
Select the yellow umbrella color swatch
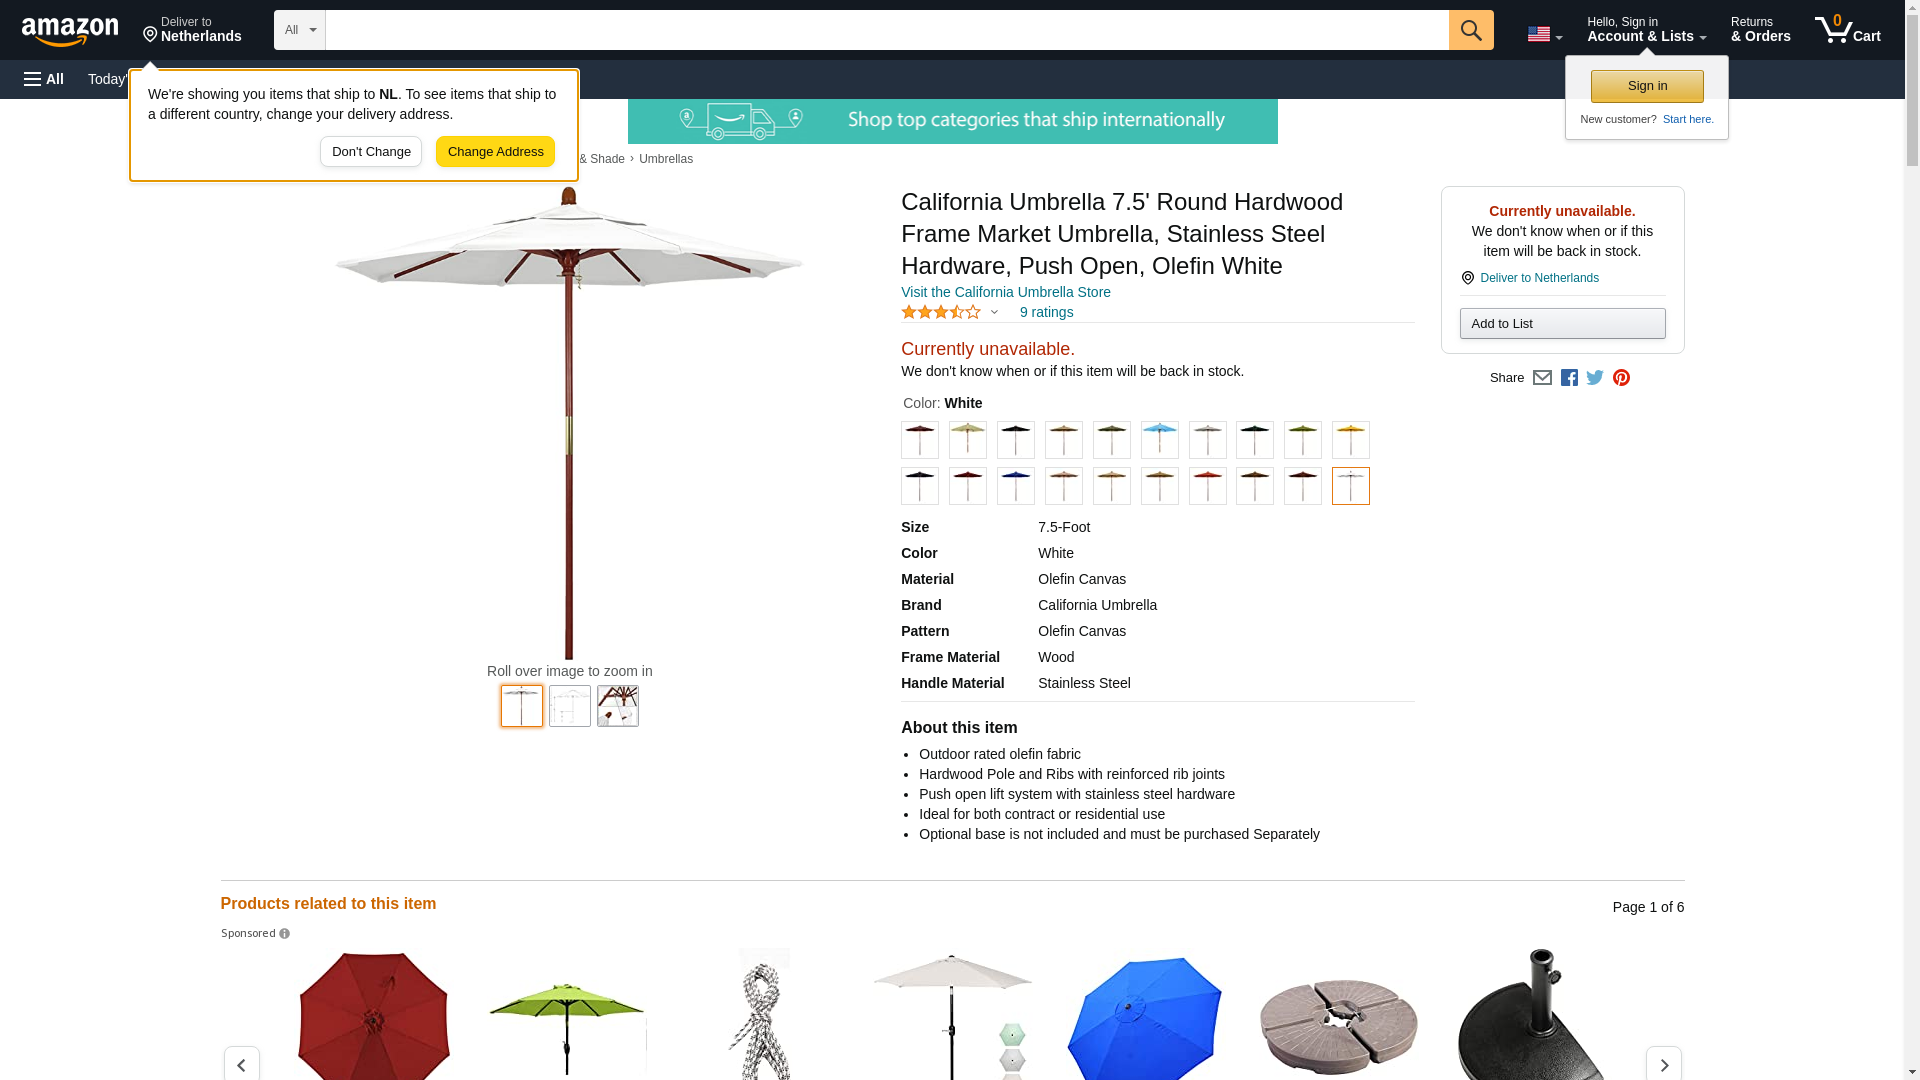(1350, 440)
